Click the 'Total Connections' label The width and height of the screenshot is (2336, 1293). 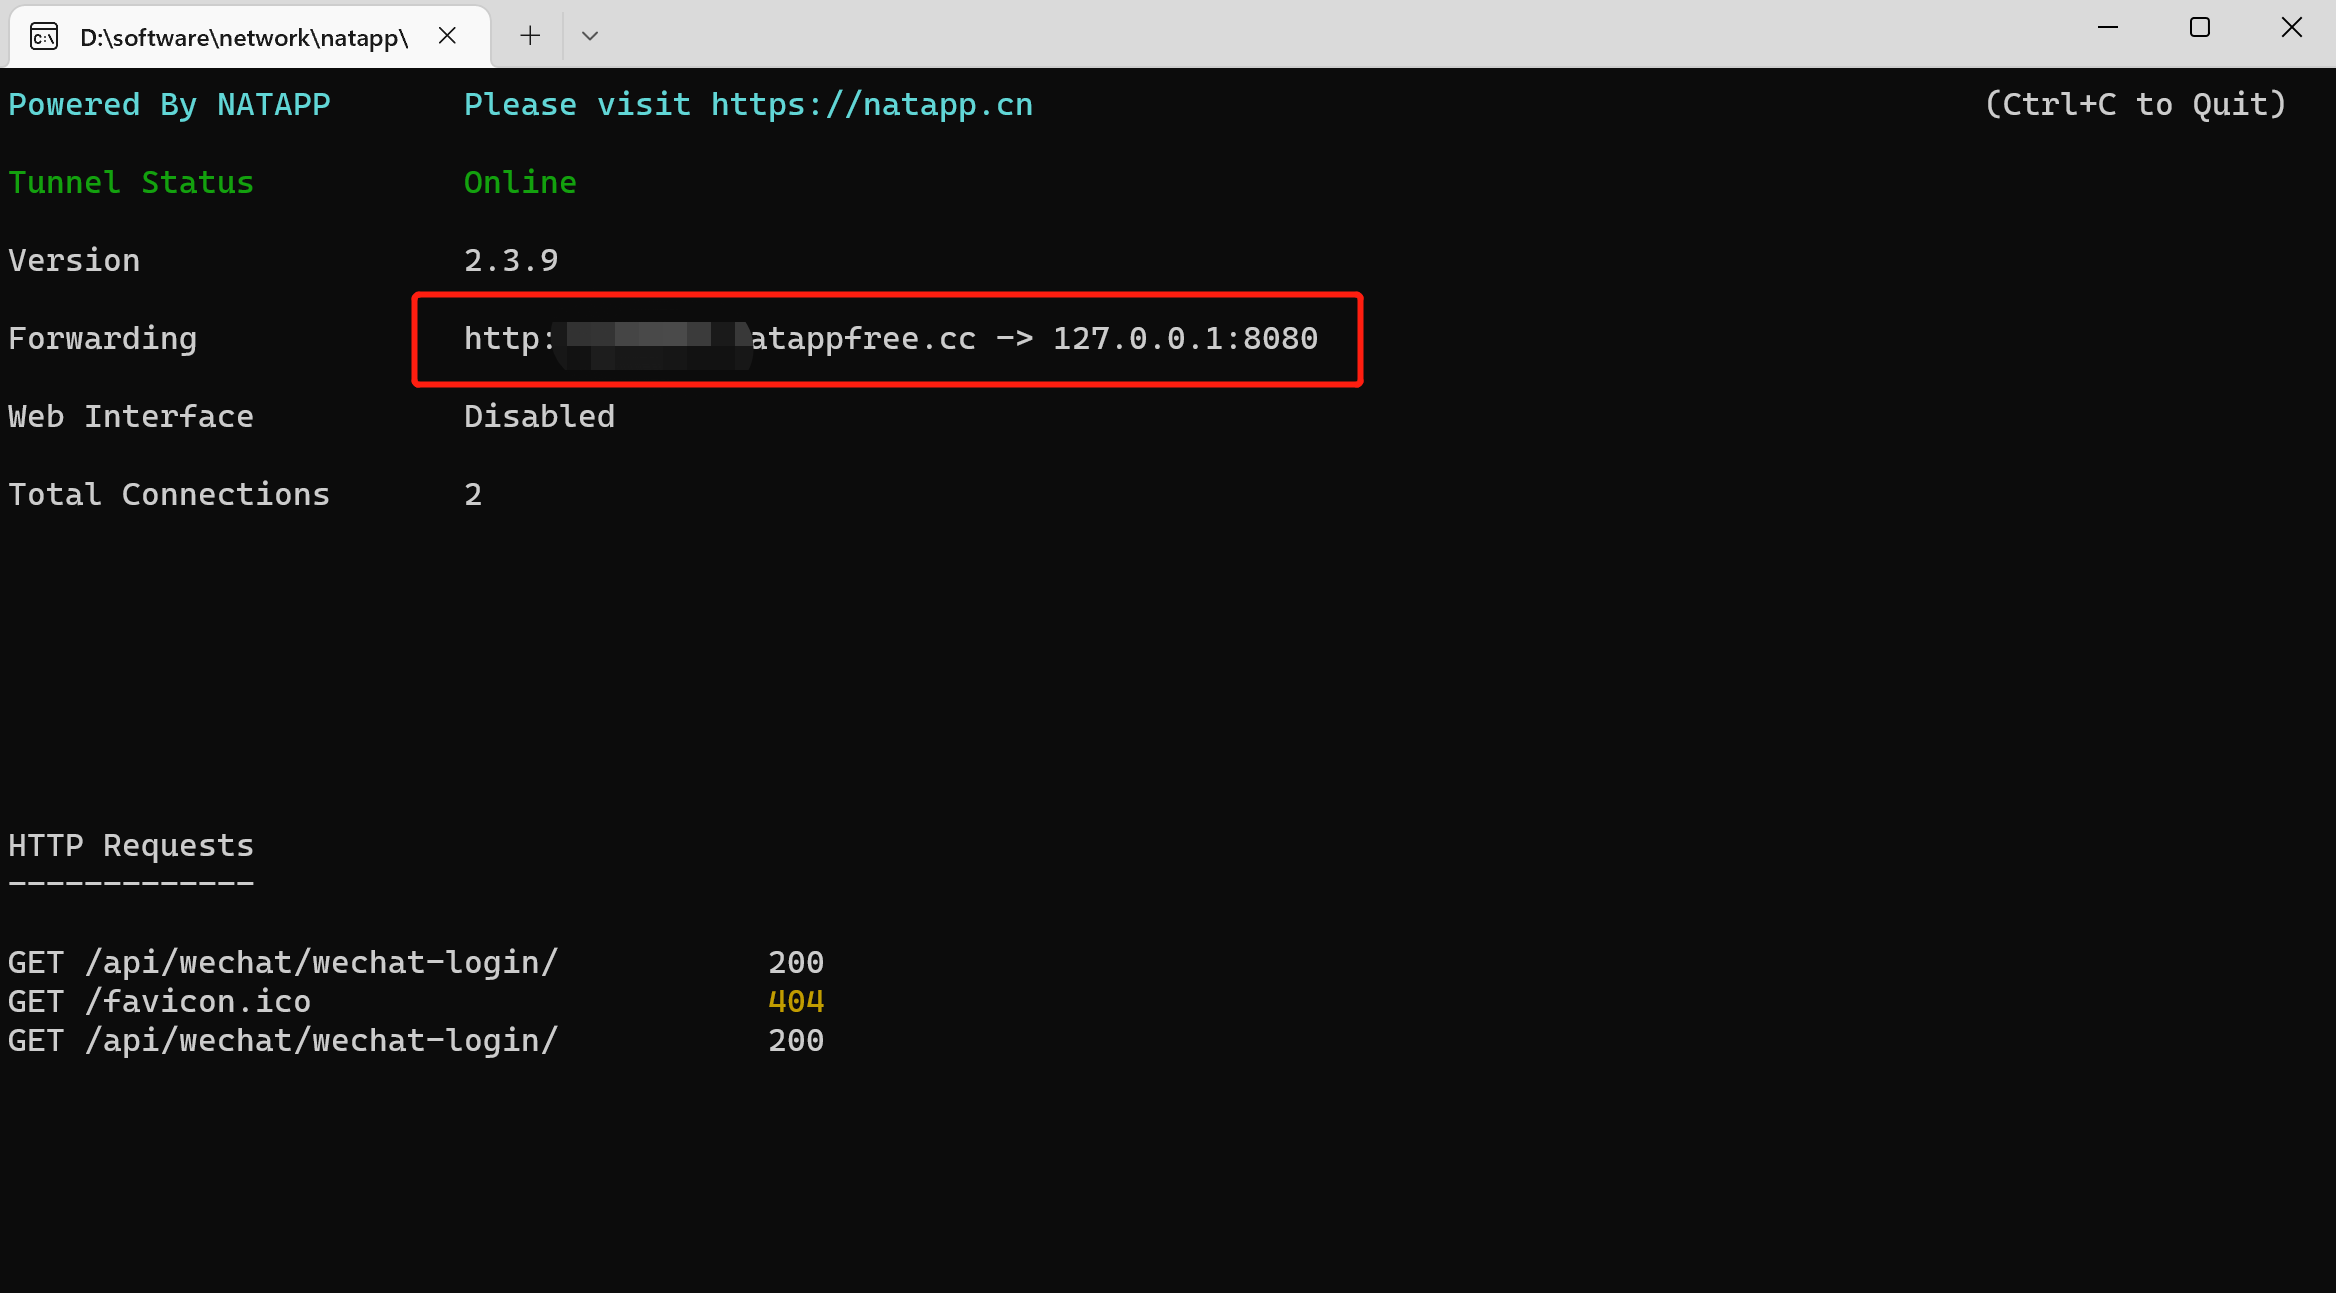(x=169, y=495)
